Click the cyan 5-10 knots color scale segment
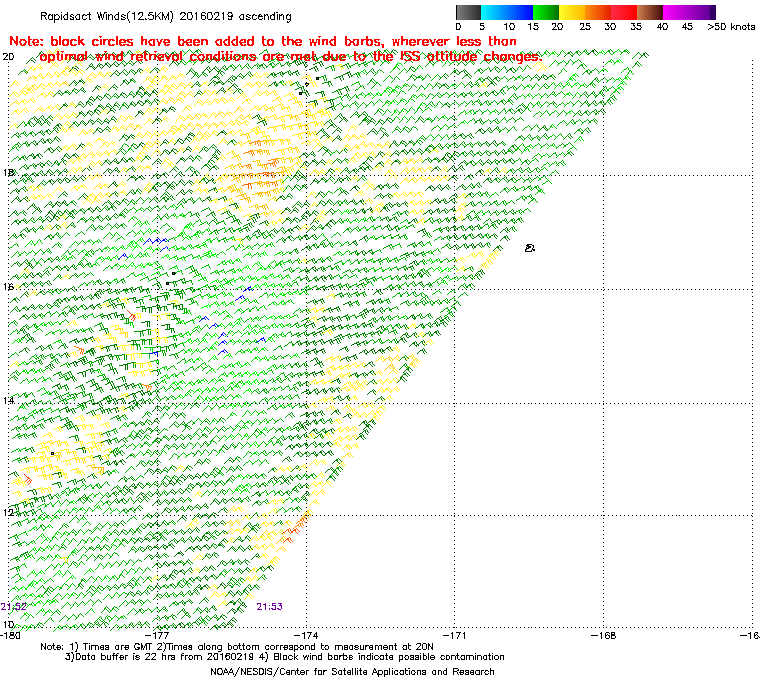 (493, 12)
